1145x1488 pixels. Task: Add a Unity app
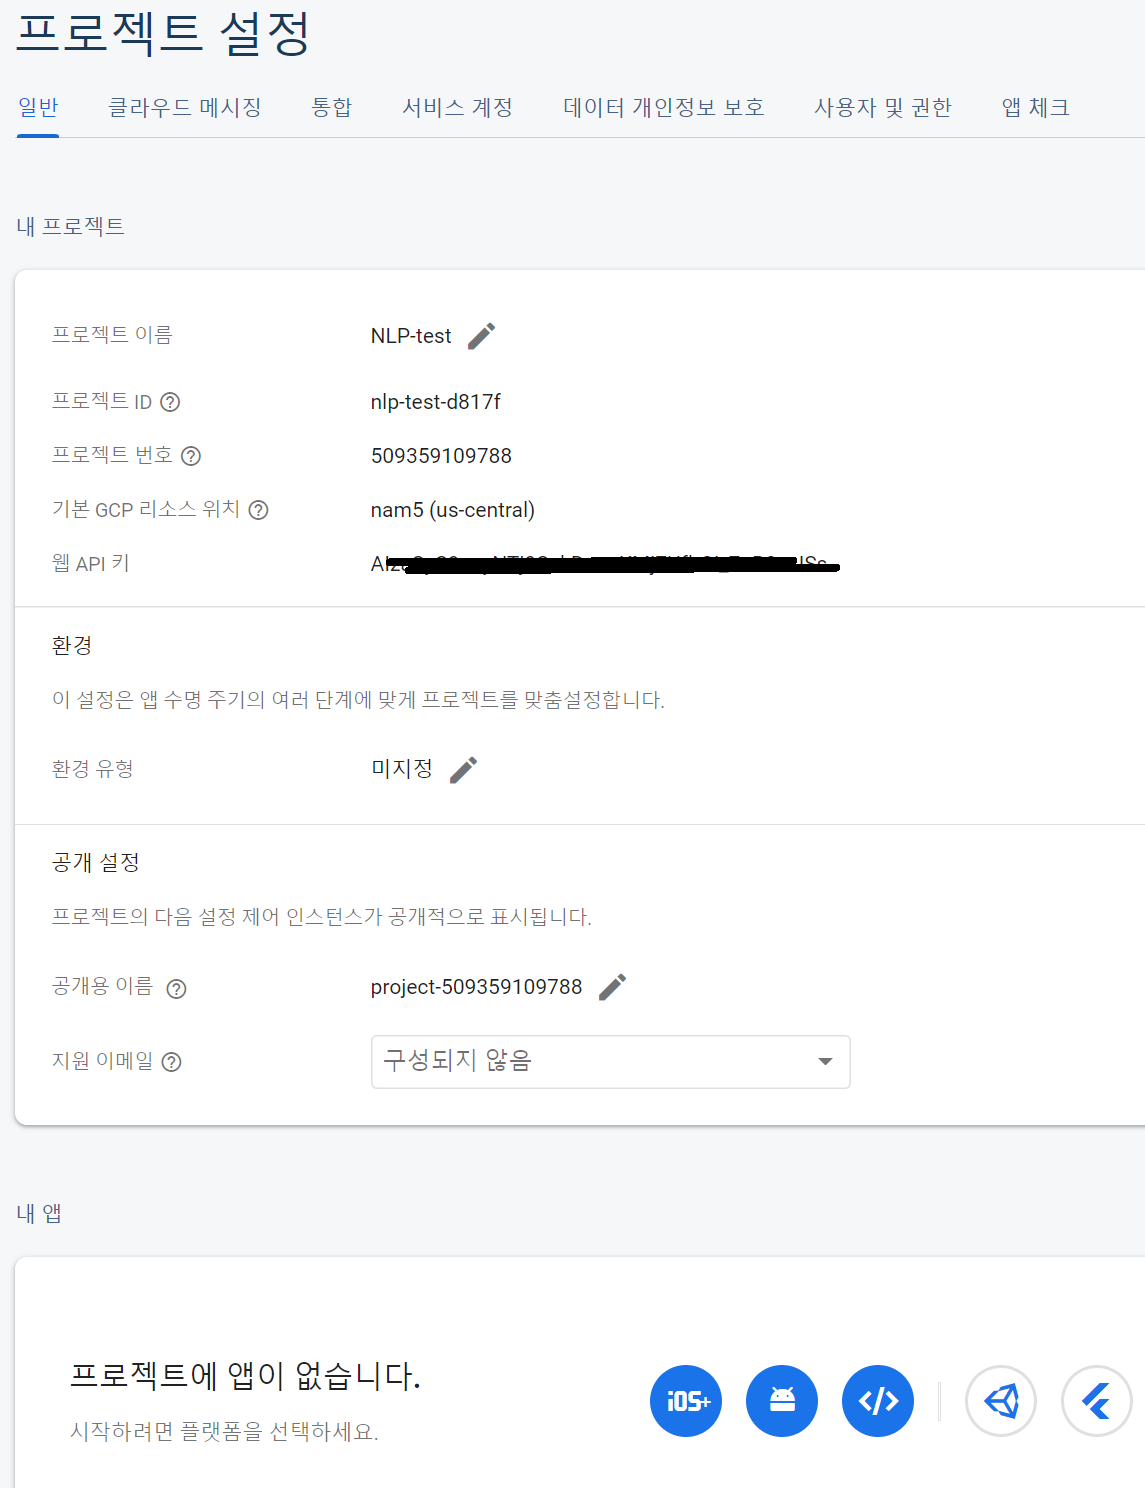(x=1001, y=1401)
